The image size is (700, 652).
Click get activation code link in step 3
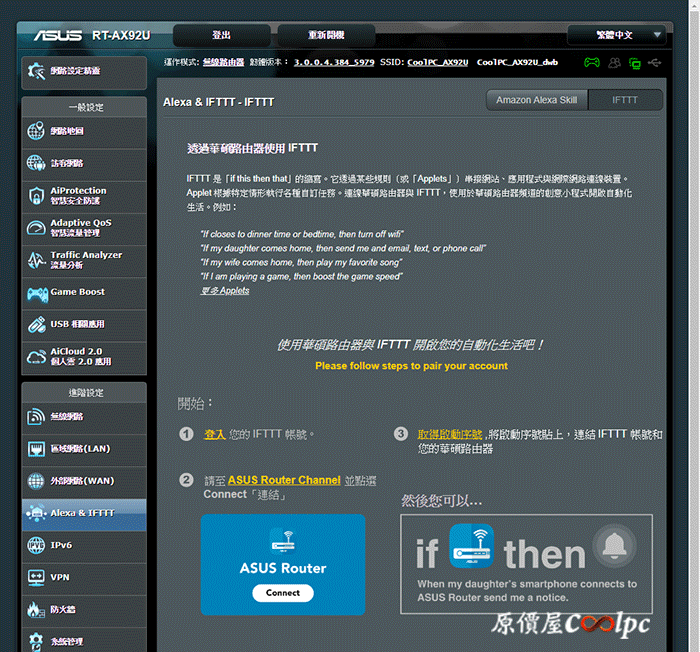point(450,434)
